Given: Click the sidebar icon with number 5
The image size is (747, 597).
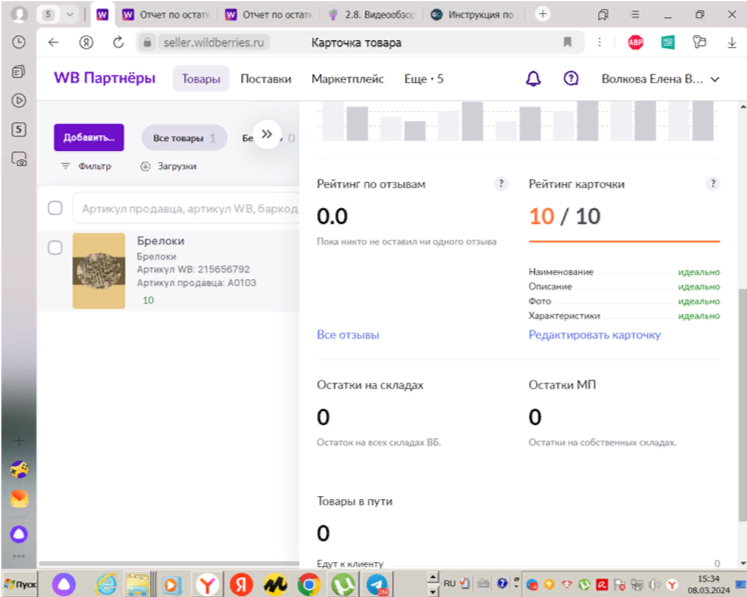Looking at the screenshot, I should click(x=19, y=130).
